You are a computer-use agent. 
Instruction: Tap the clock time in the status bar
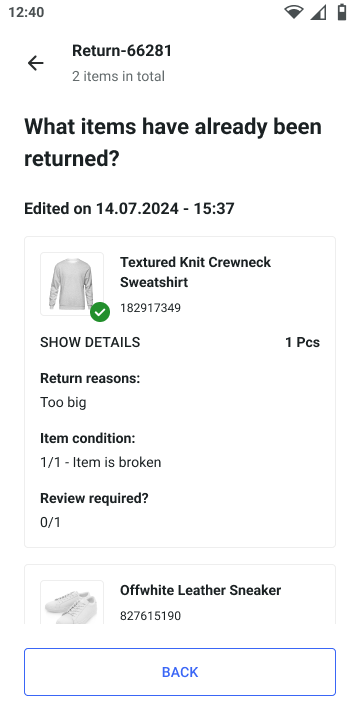[26, 12]
